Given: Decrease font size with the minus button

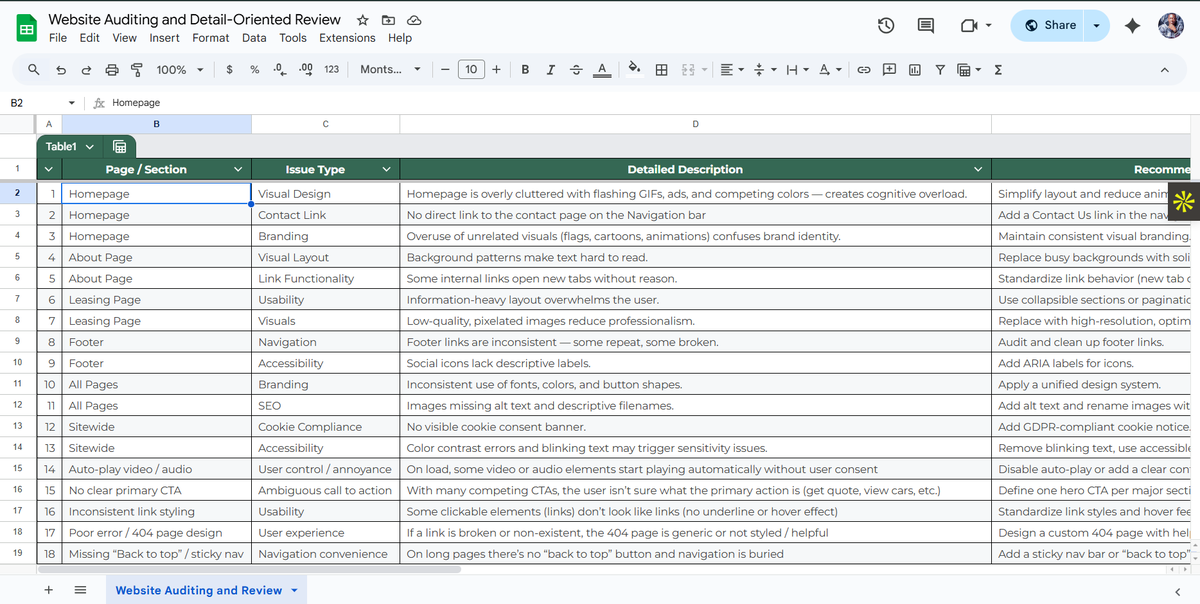Looking at the screenshot, I should pyautogui.click(x=445, y=70).
